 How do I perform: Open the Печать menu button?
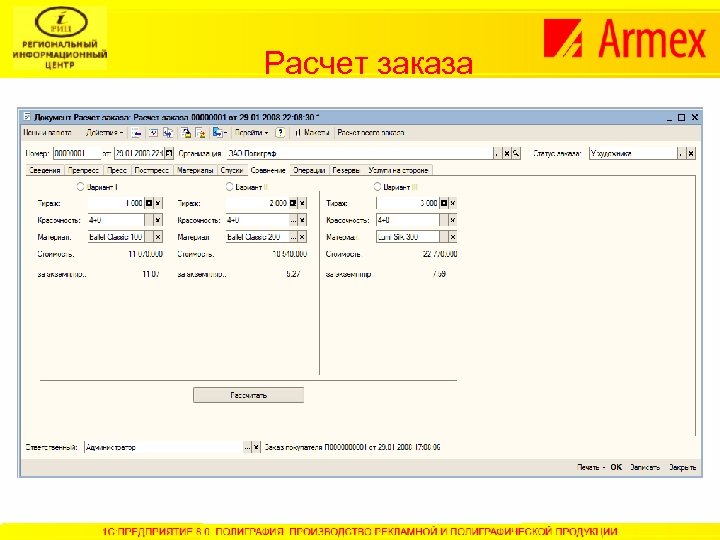[x=591, y=467]
